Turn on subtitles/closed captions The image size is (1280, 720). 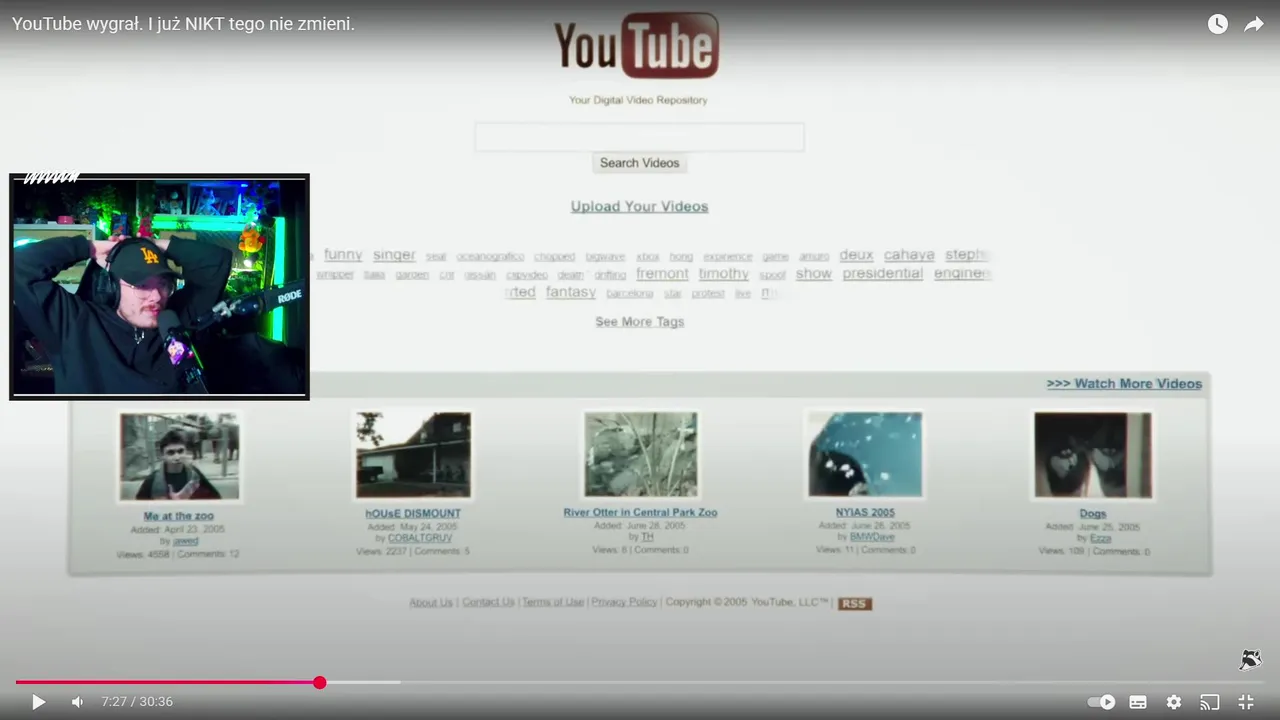pyautogui.click(x=1138, y=702)
